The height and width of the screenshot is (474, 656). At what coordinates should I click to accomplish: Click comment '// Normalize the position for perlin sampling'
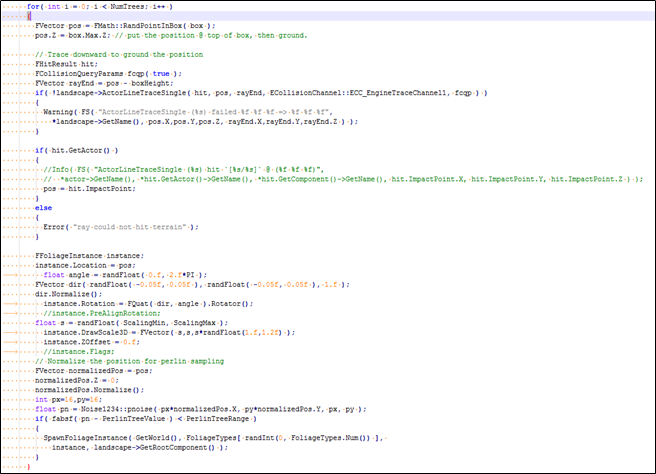pos(129,362)
